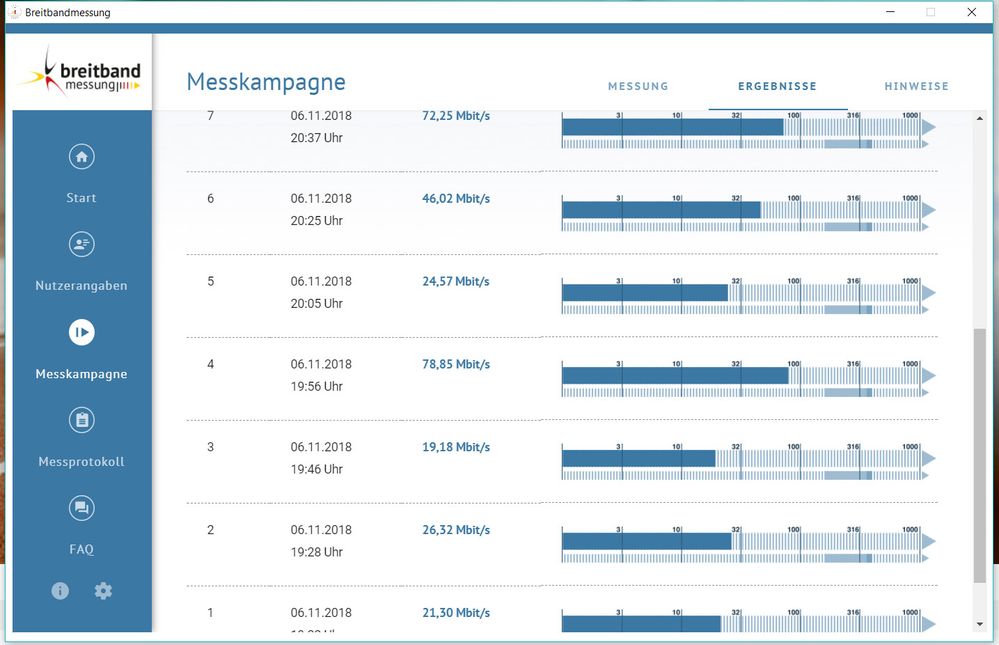Viewport: 999px width, 645px height.
Task: Click the vertical scrollbar thumb
Action: tap(979, 455)
